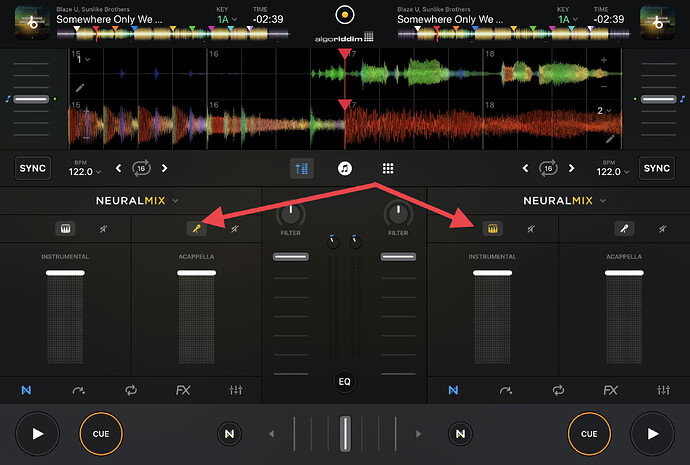
Task: Switch to the grid pads view
Action: click(388, 168)
